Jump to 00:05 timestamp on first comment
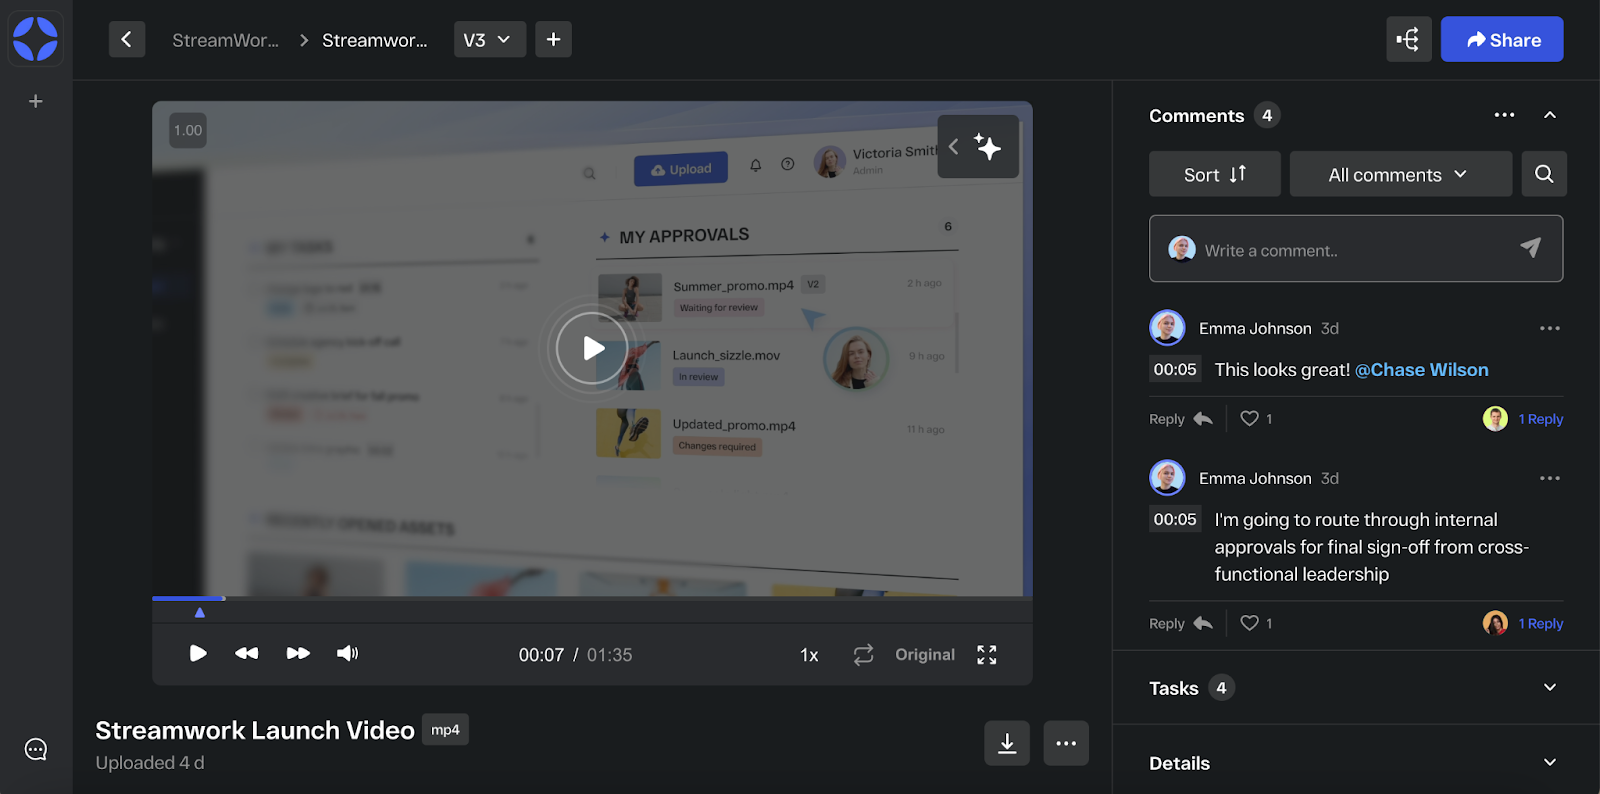1600x794 pixels. [1175, 369]
